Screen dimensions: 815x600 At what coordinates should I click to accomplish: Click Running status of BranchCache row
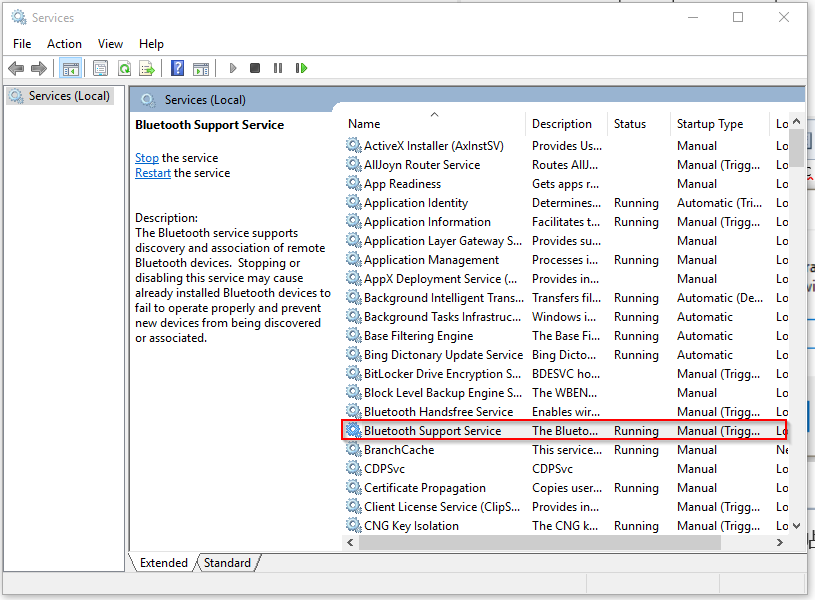click(636, 449)
